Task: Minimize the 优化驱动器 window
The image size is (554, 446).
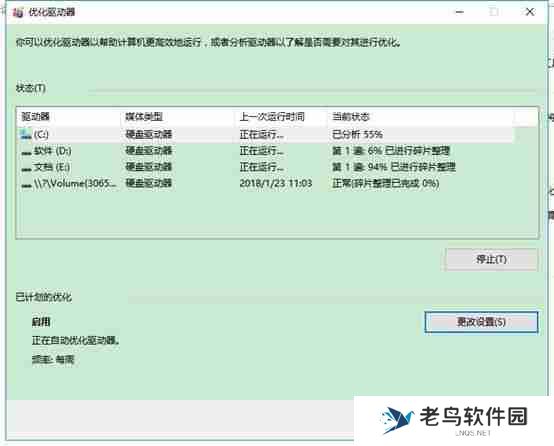Action: pos(459,12)
